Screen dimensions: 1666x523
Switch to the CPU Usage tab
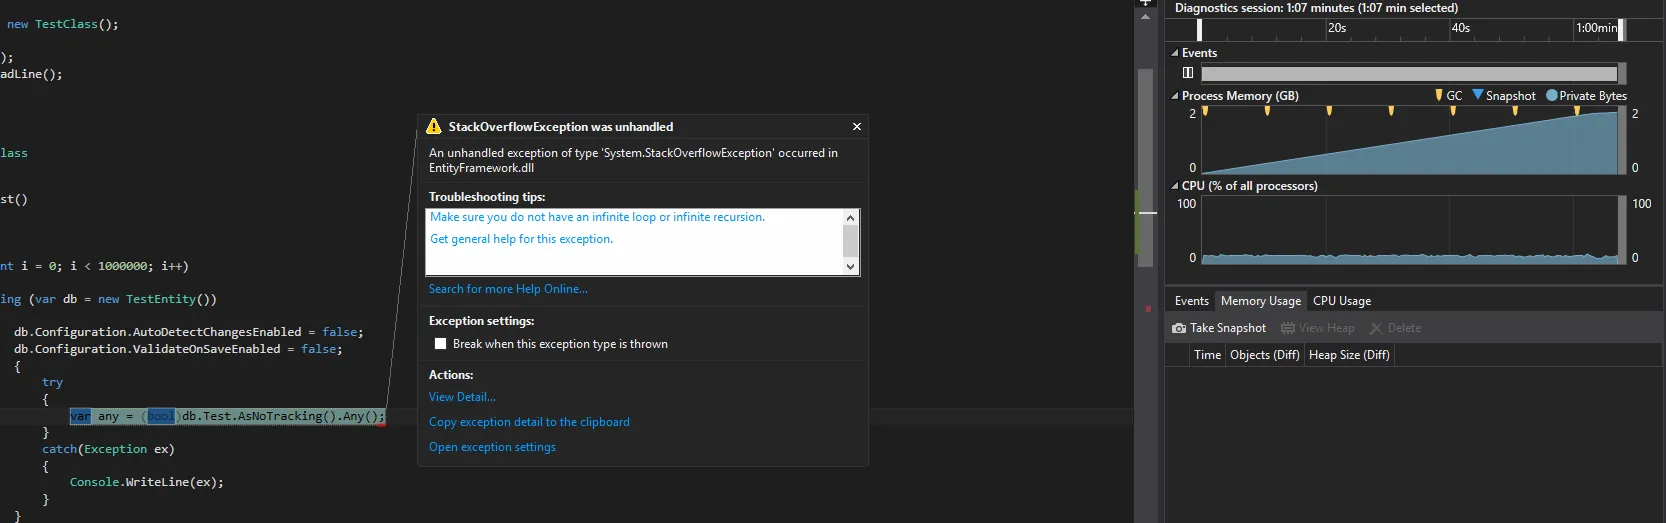(x=1341, y=301)
